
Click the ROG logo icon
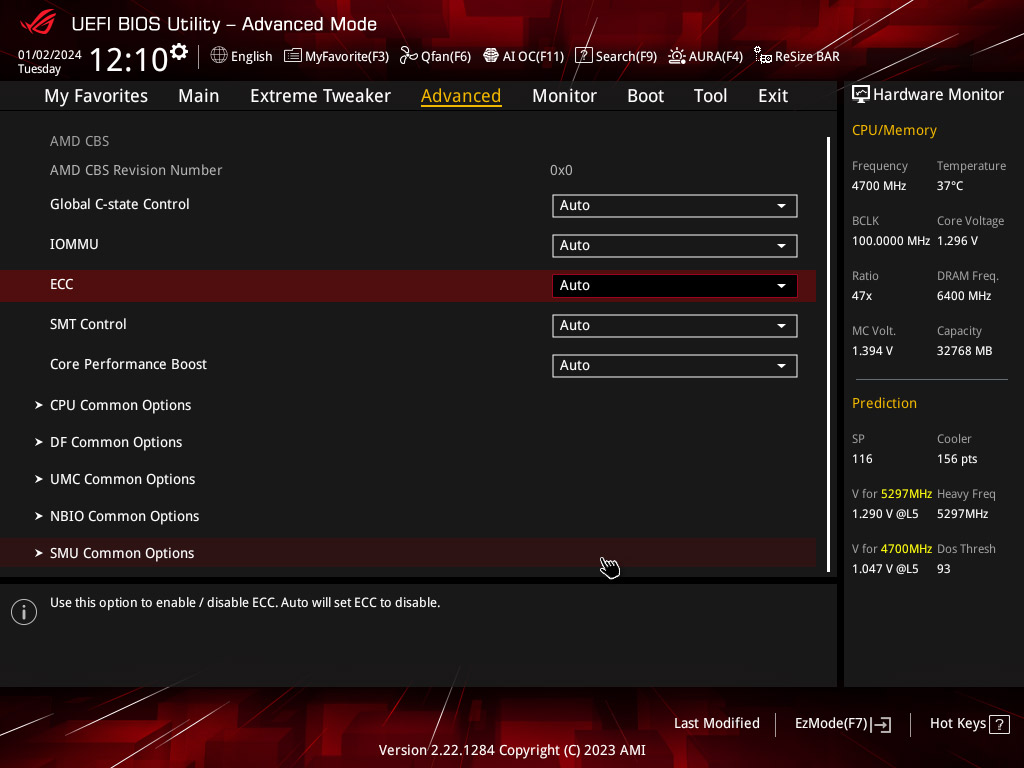coord(38,24)
